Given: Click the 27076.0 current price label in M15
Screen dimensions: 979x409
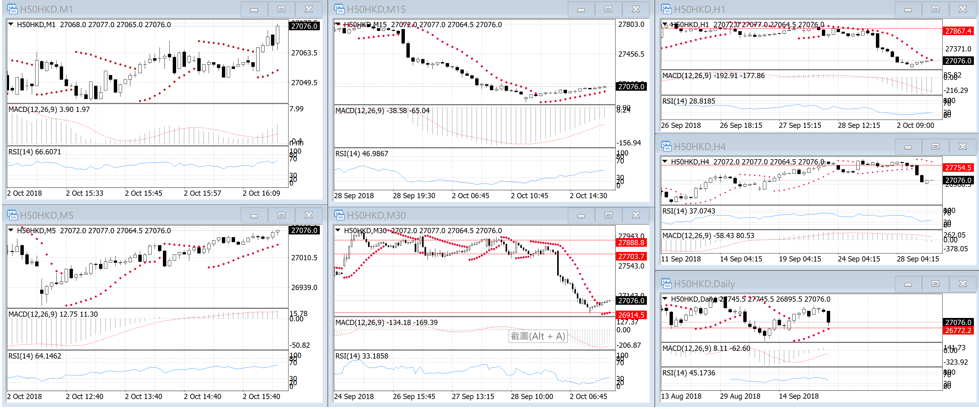Looking at the screenshot, I should coord(631,86).
